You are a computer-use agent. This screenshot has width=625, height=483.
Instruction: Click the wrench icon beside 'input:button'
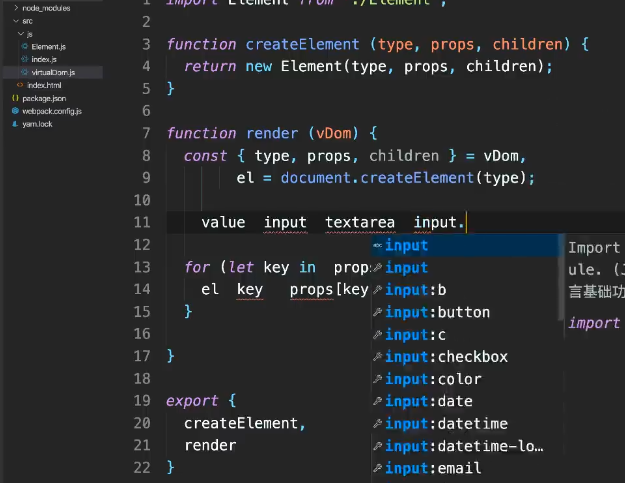point(377,312)
